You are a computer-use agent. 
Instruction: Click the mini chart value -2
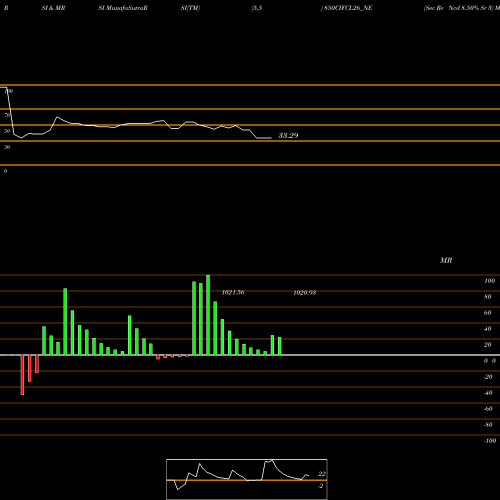[321, 486]
